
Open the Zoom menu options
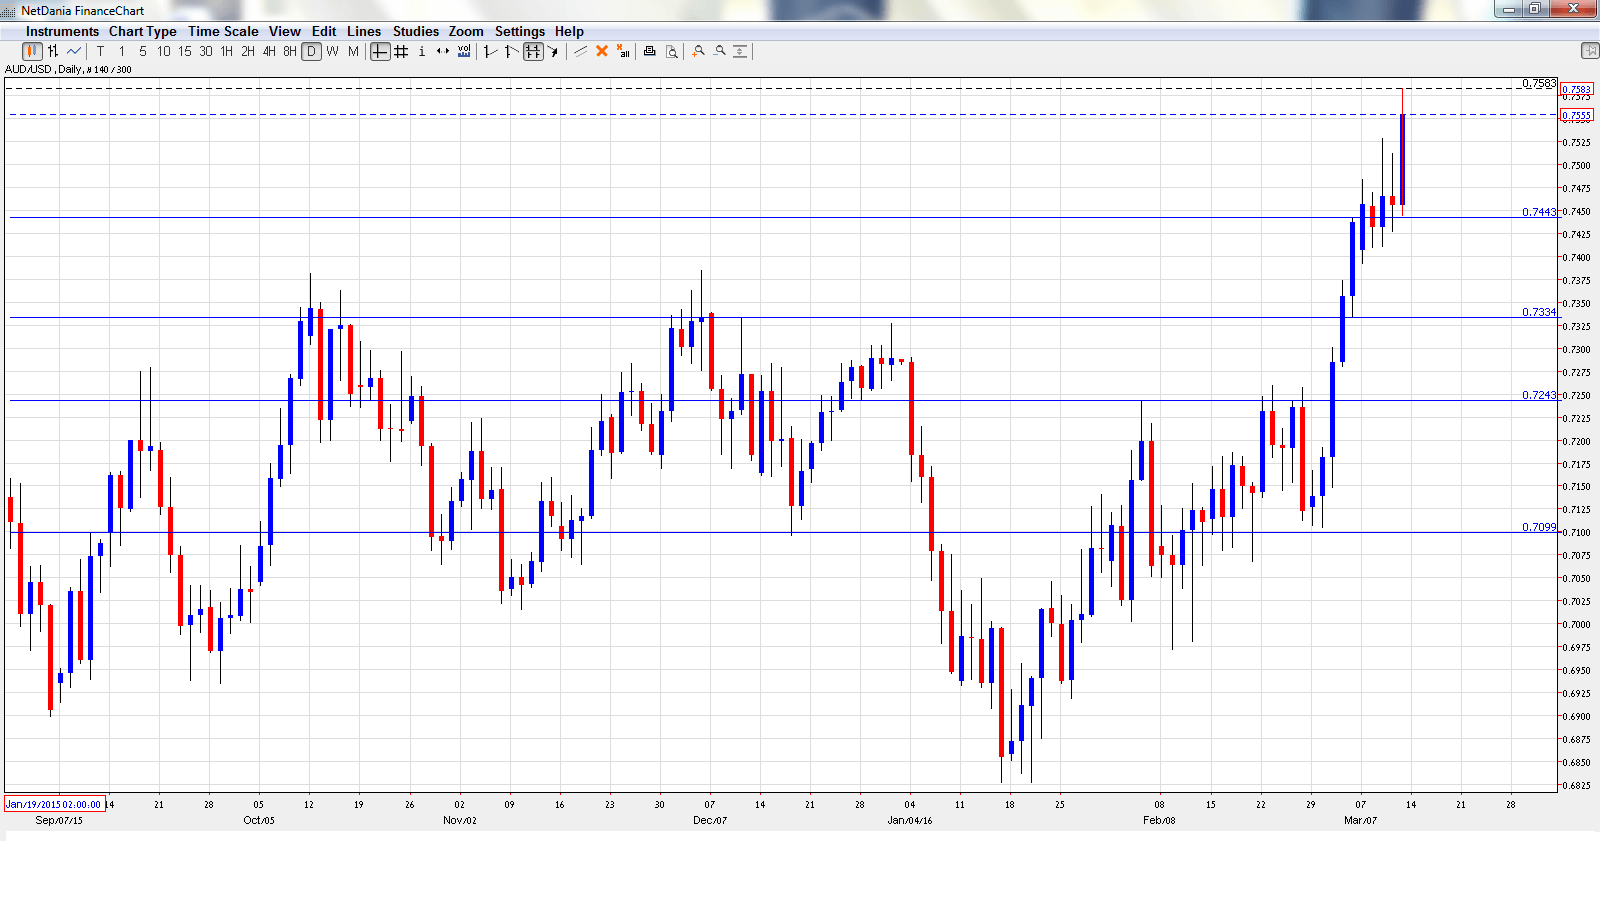click(x=466, y=31)
